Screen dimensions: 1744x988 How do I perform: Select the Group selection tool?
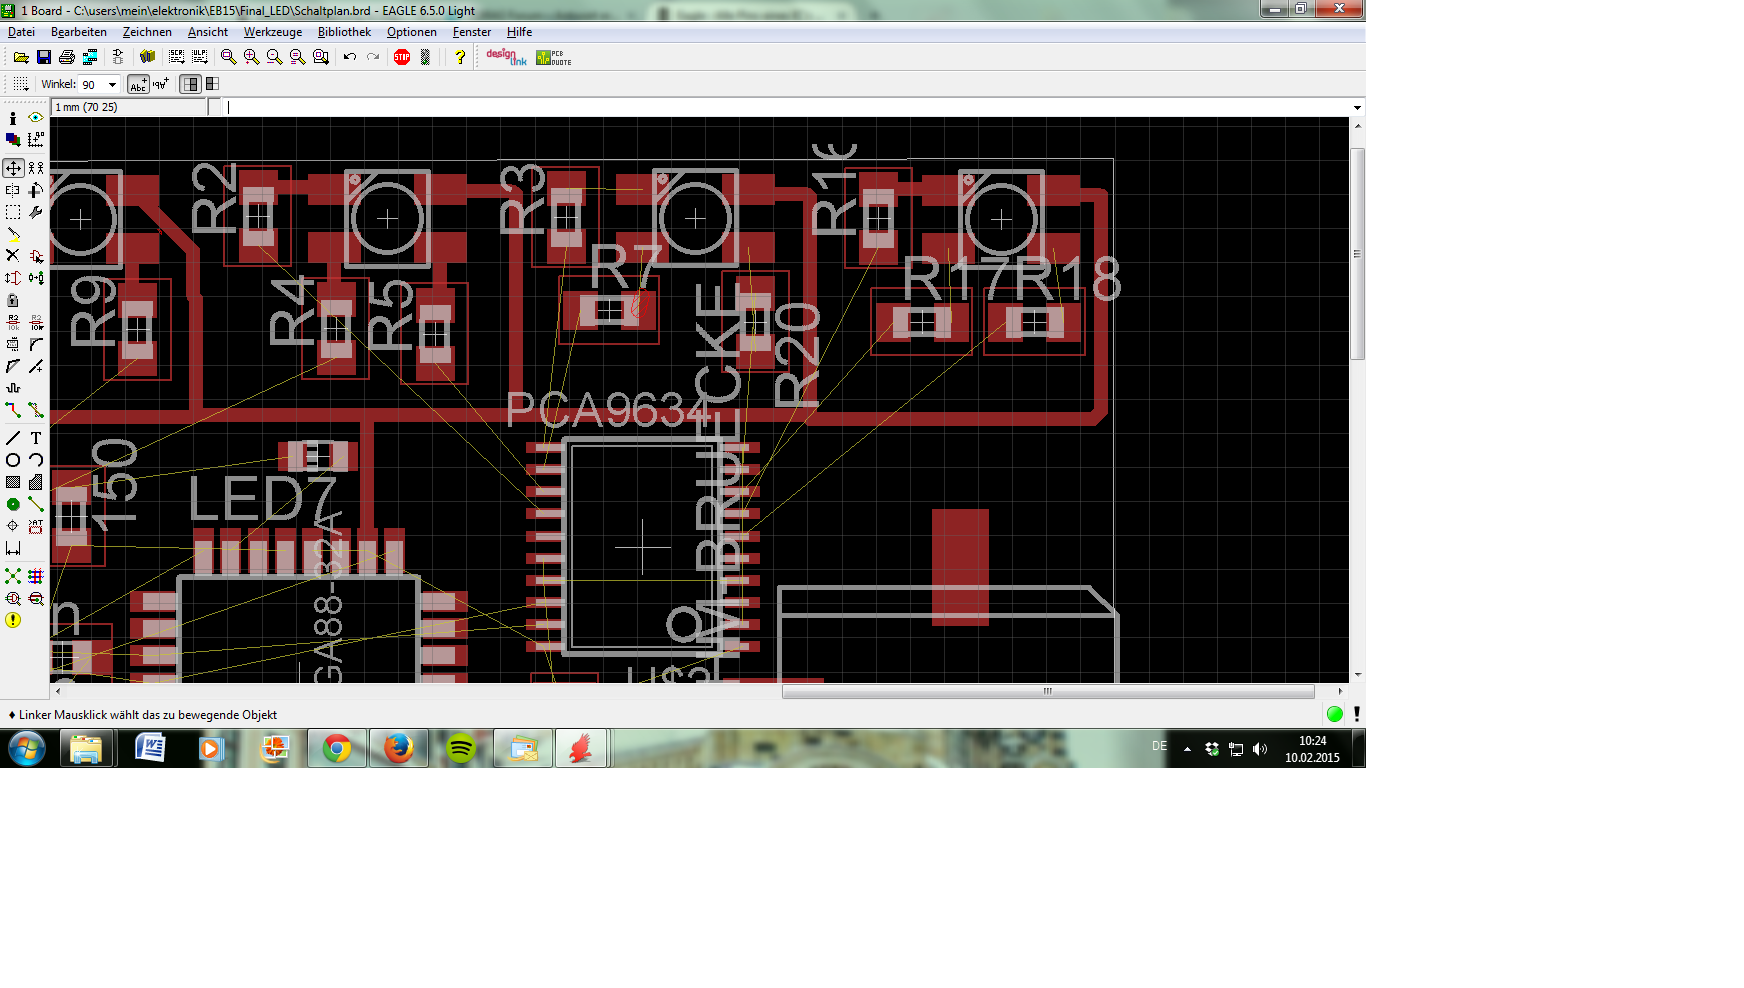(13, 212)
